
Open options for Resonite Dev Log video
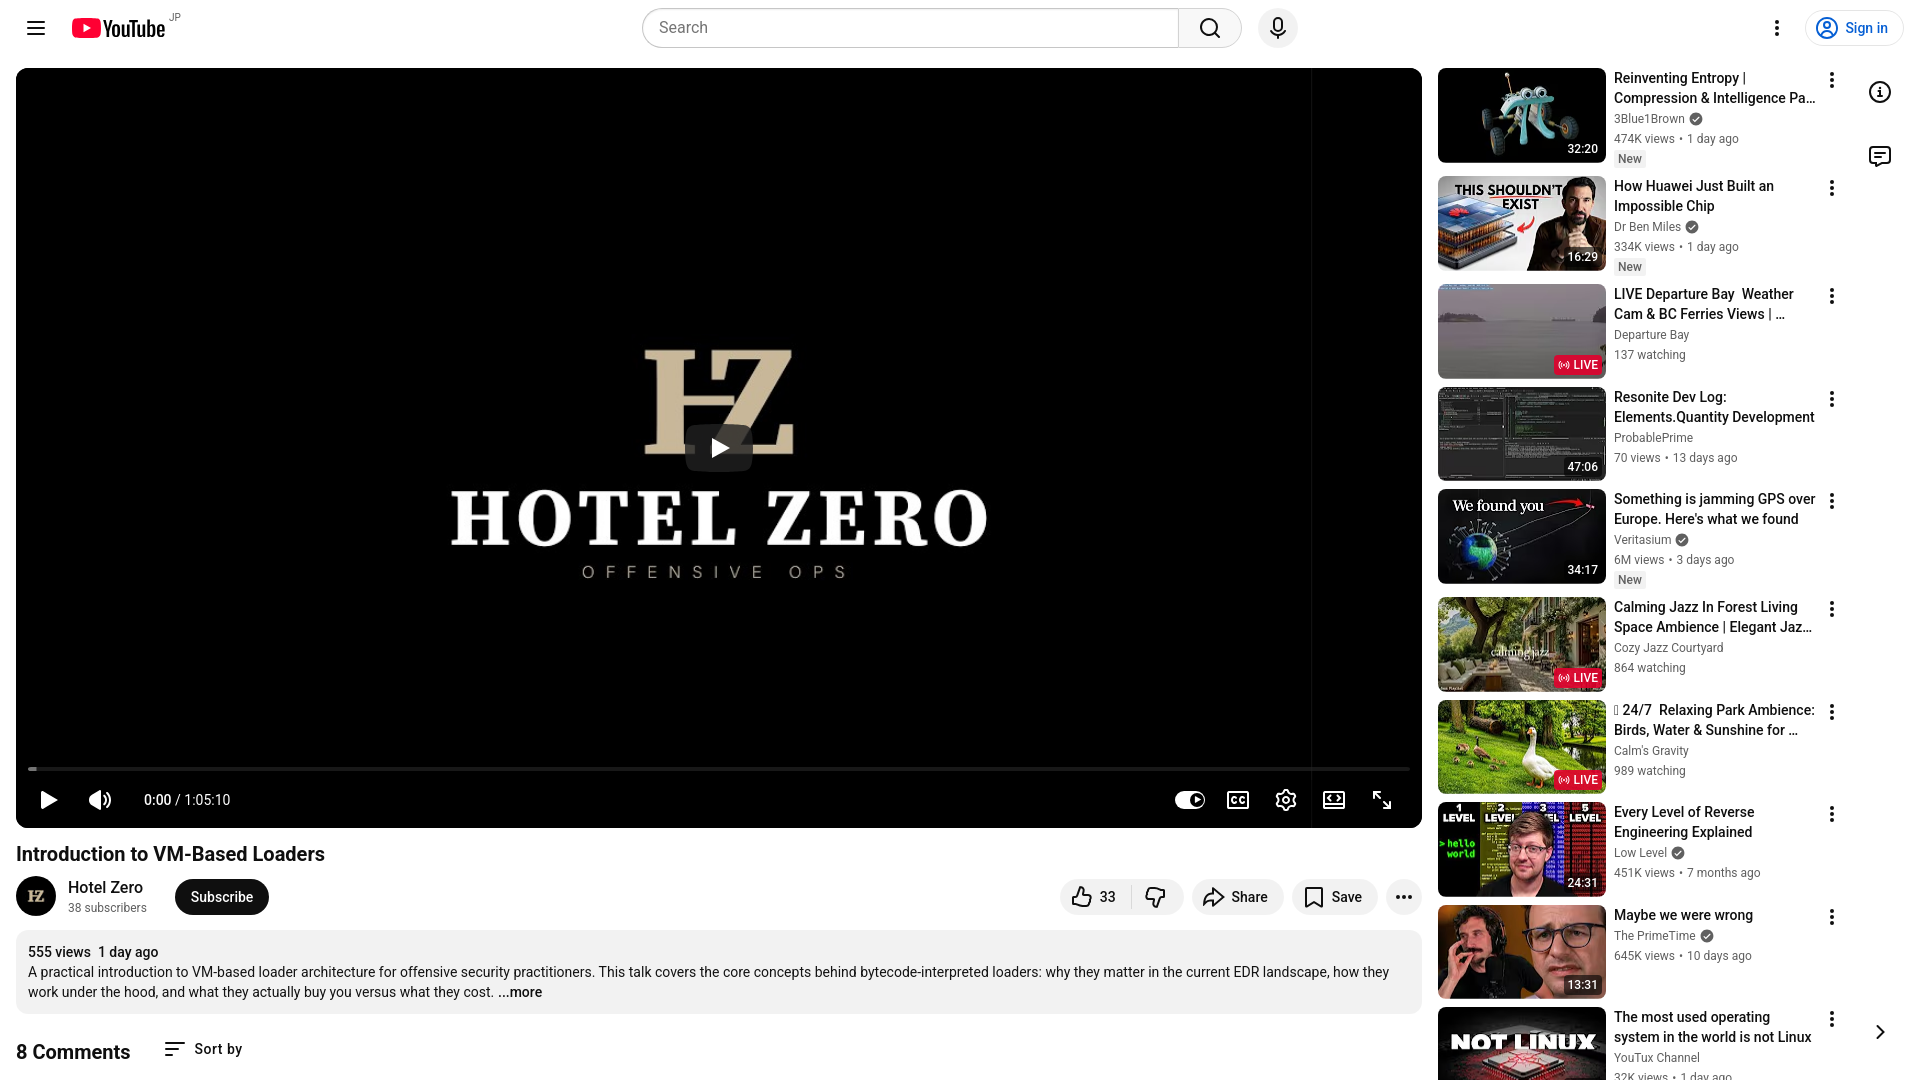tap(1832, 399)
